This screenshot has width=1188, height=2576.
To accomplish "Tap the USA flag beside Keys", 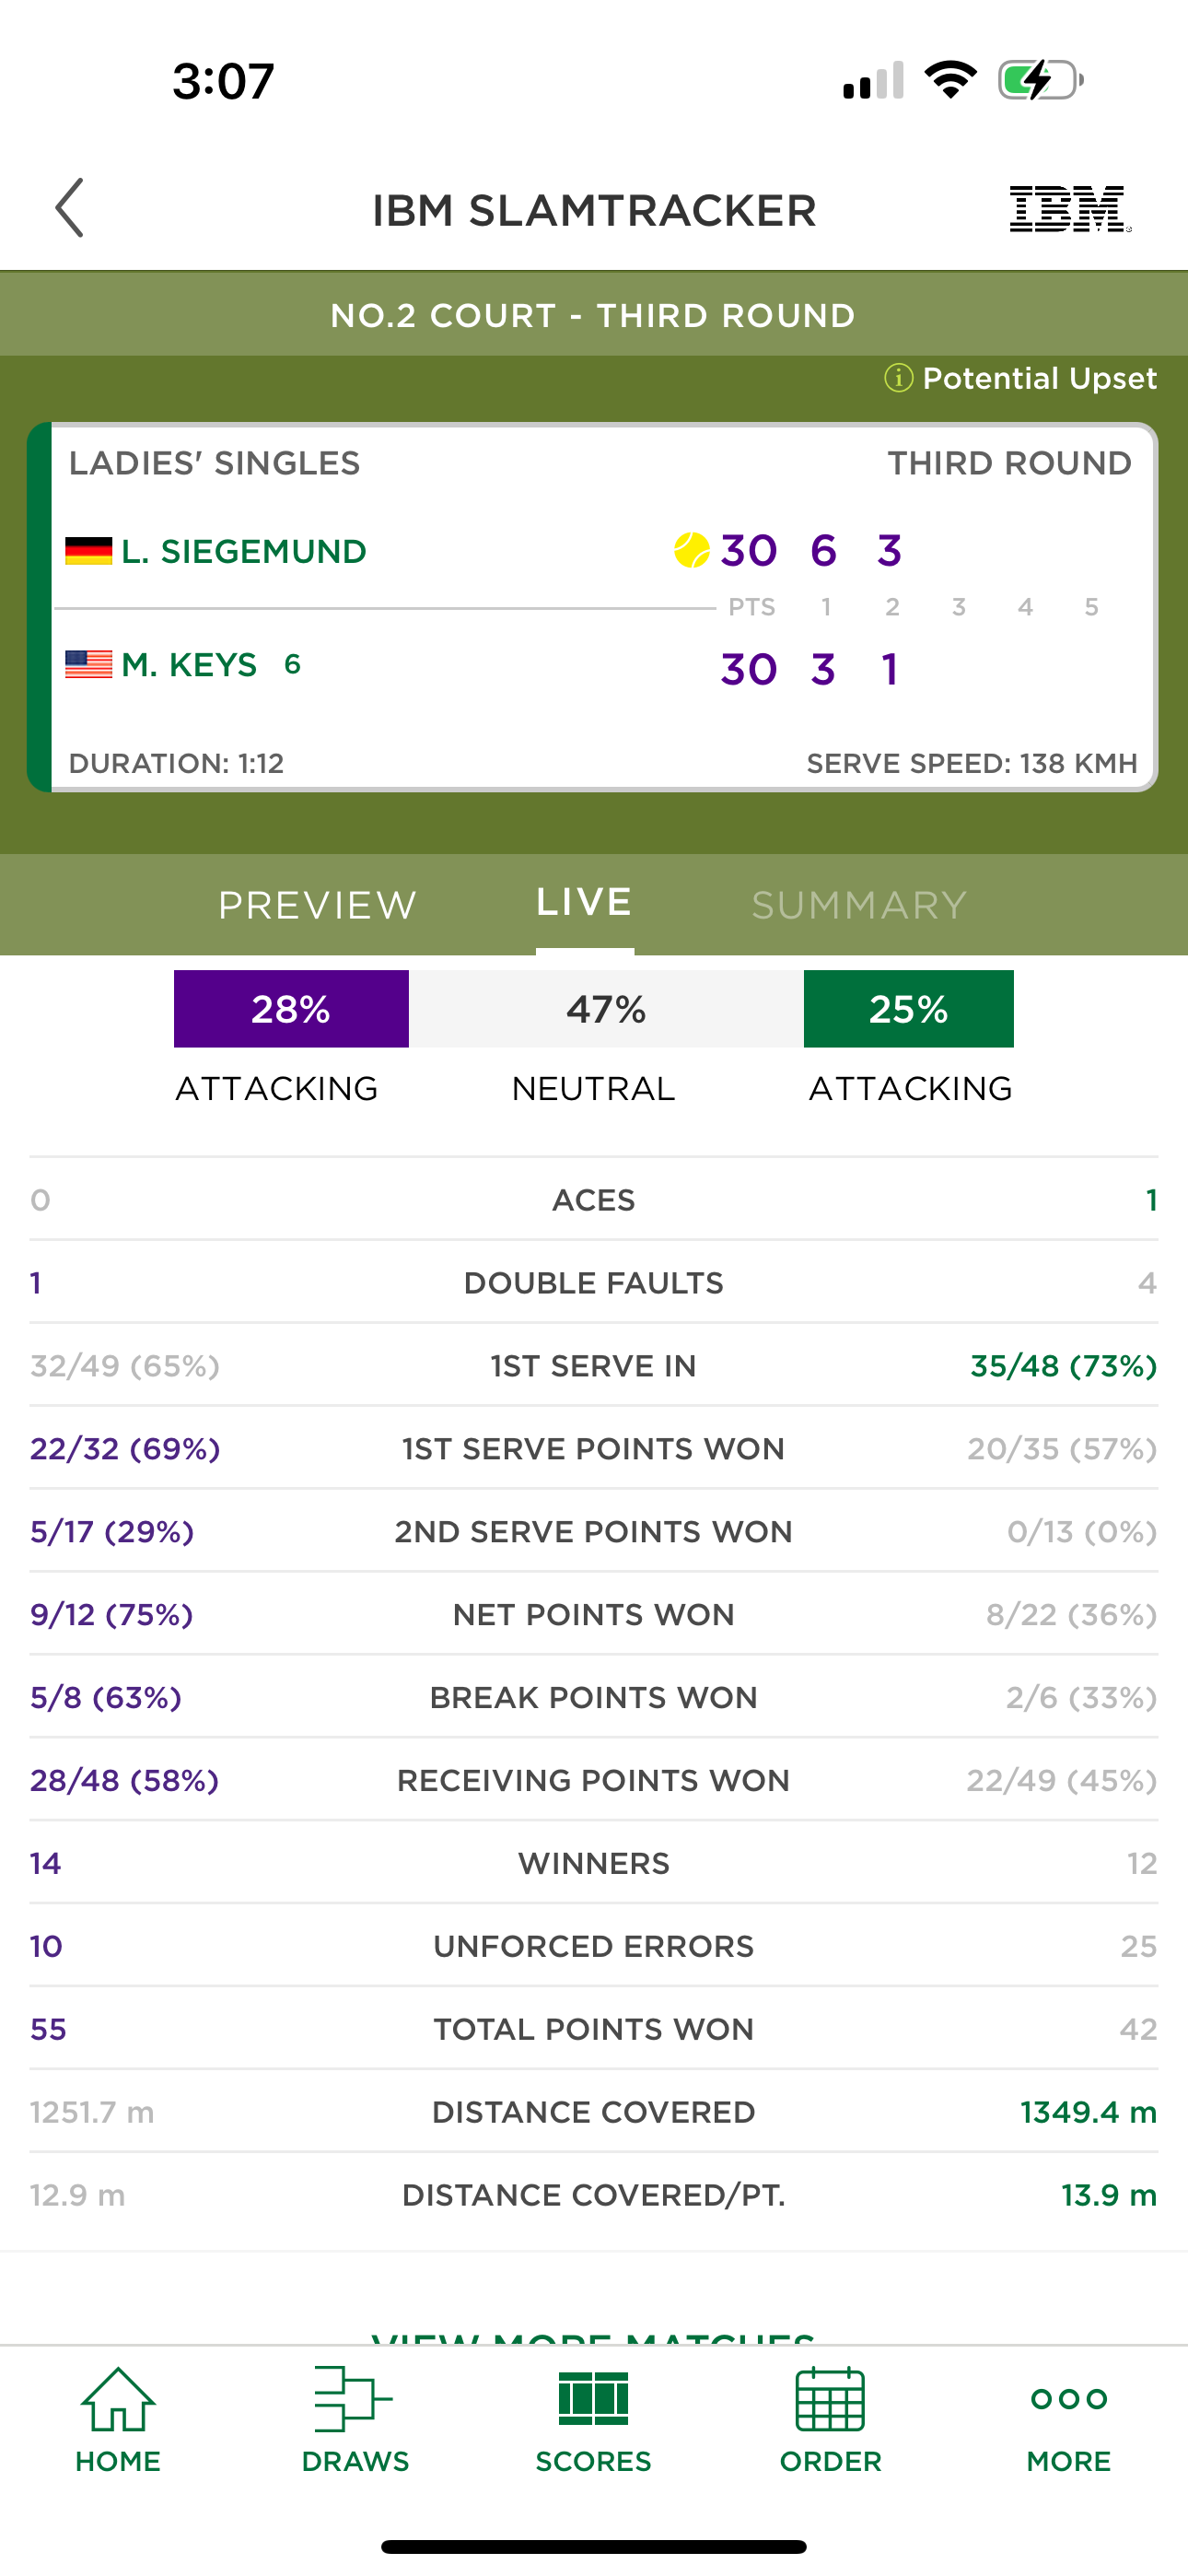I will pyautogui.click(x=88, y=664).
